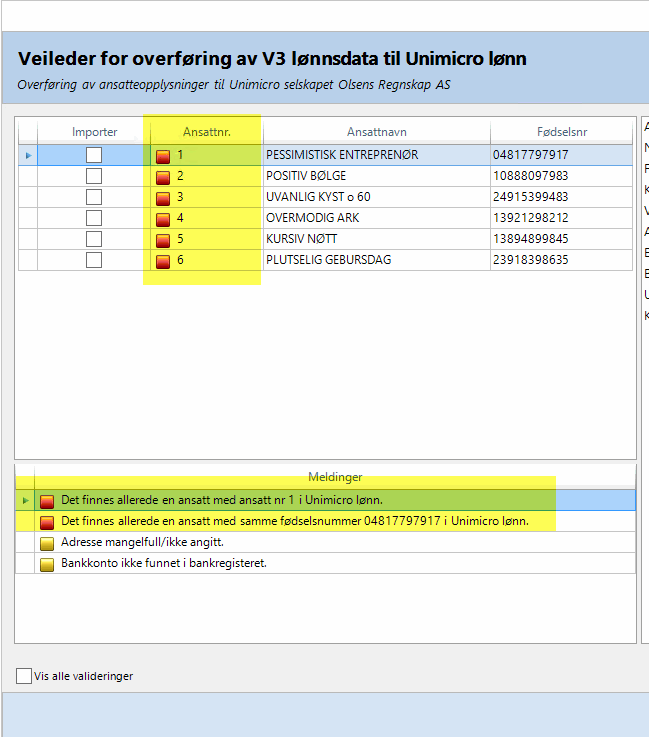Click yellow warning icon for Adresse mangelfull
The width and height of the screenshot is (649, 737).
tap(47, 543)
